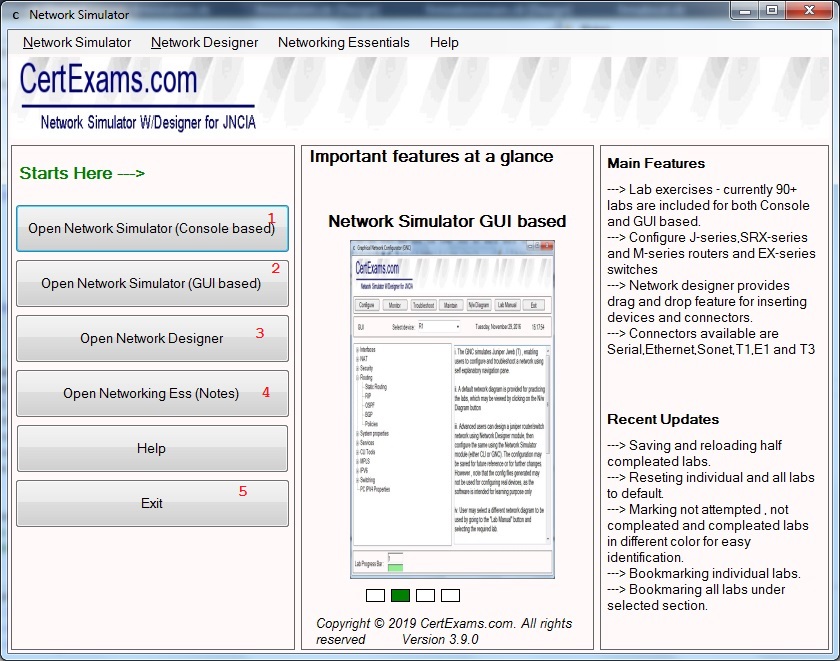Open Network Simulator (Console based)
This screenshot has height=661, width=840.
coord(151,228)
